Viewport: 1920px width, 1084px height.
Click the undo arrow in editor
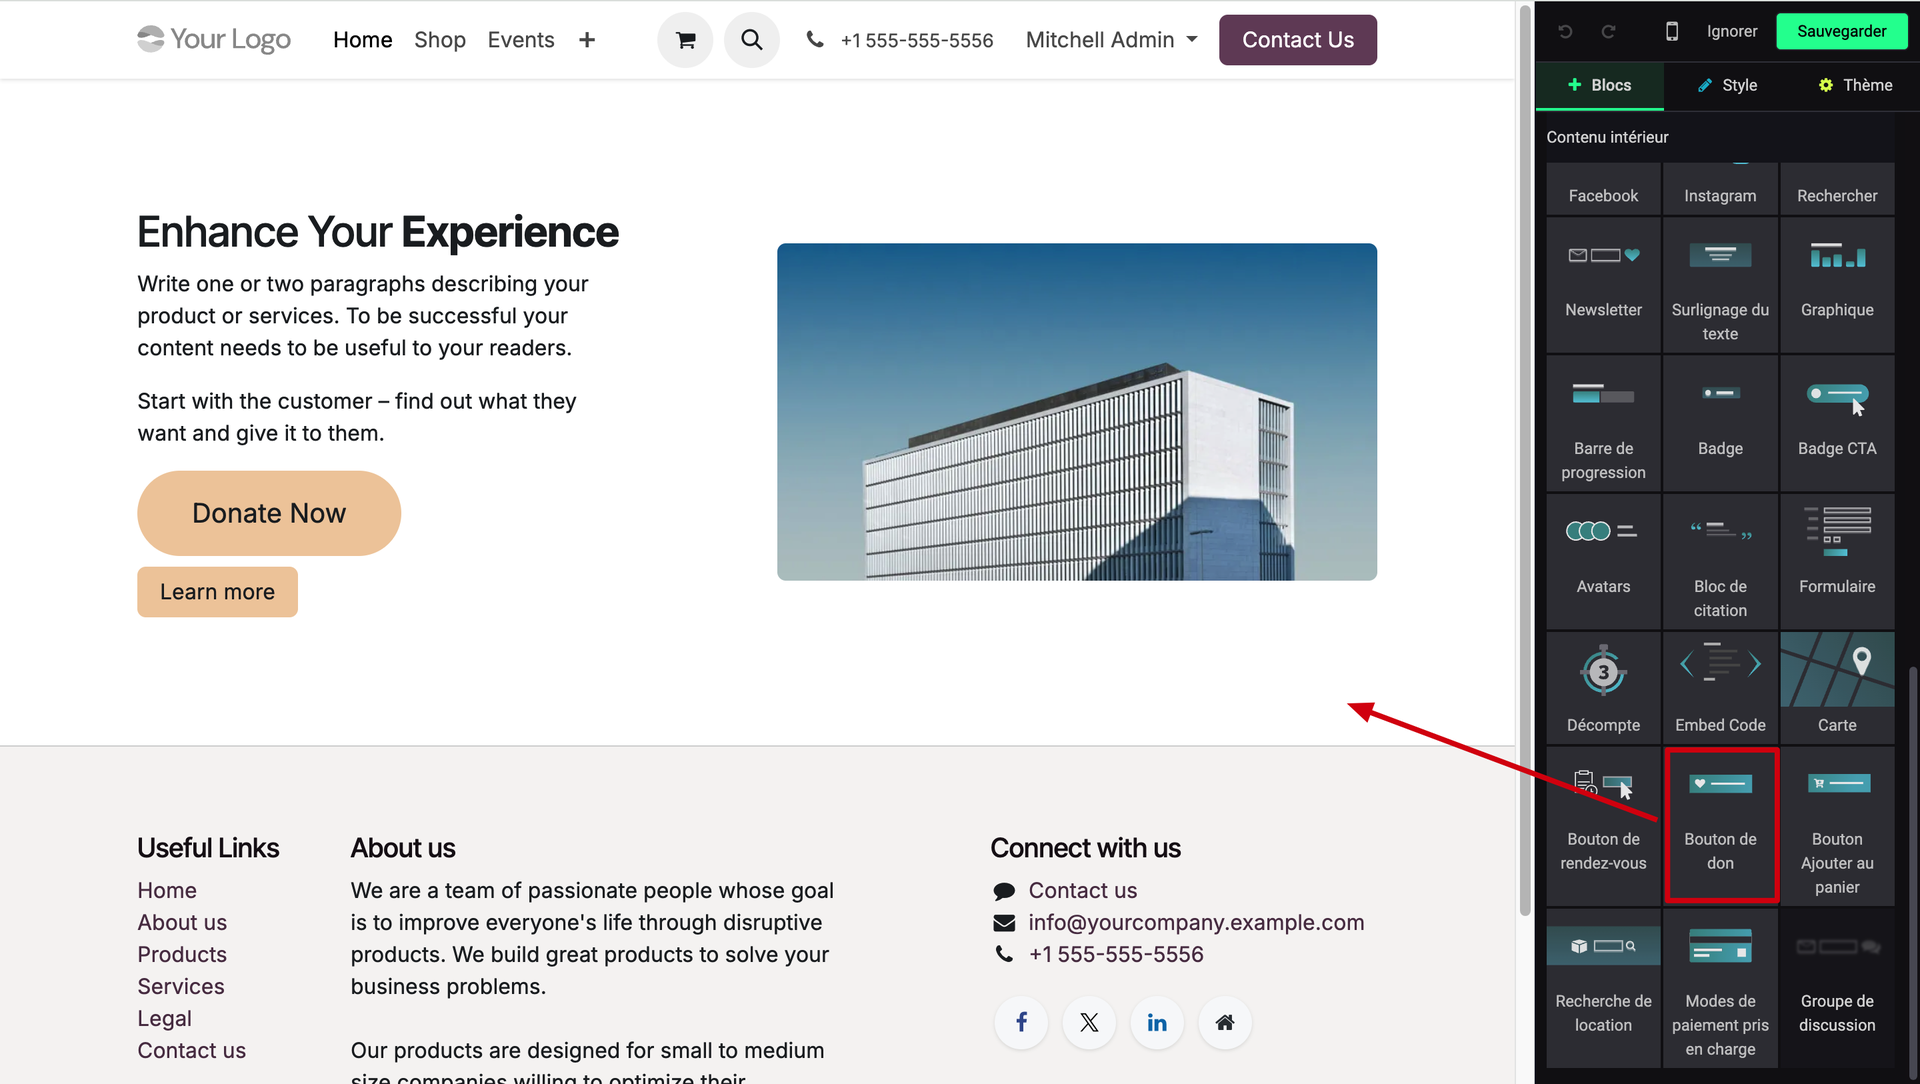[1566, 31]
